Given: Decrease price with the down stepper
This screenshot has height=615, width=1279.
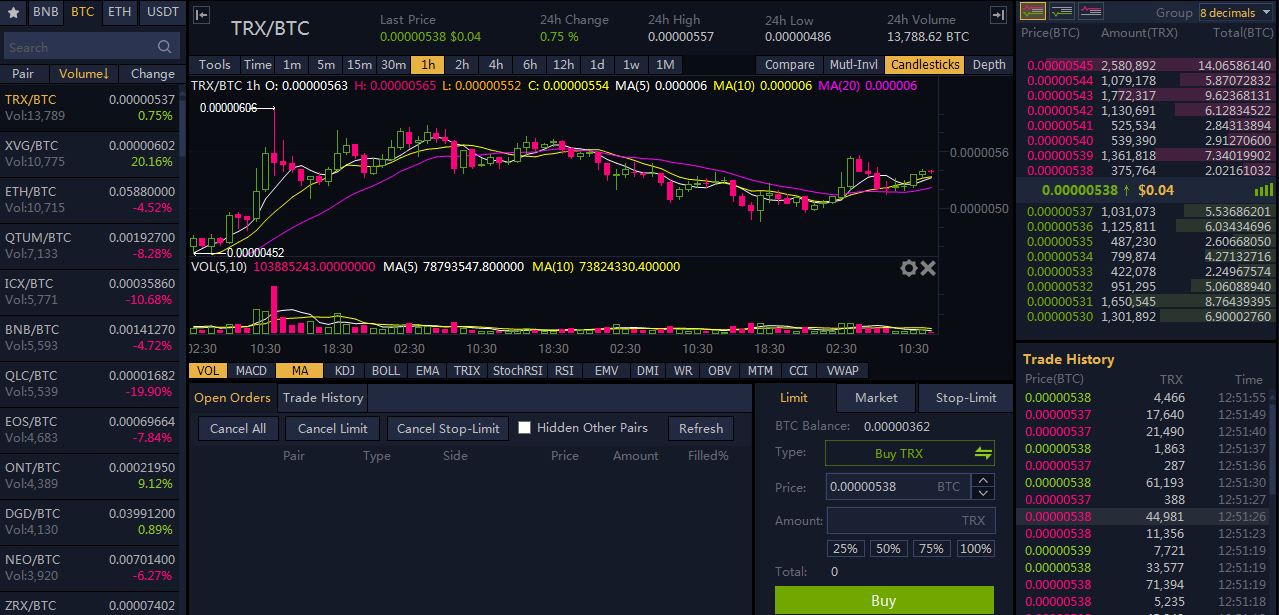Looking at the screenshot, I should (x=984, y=493).
